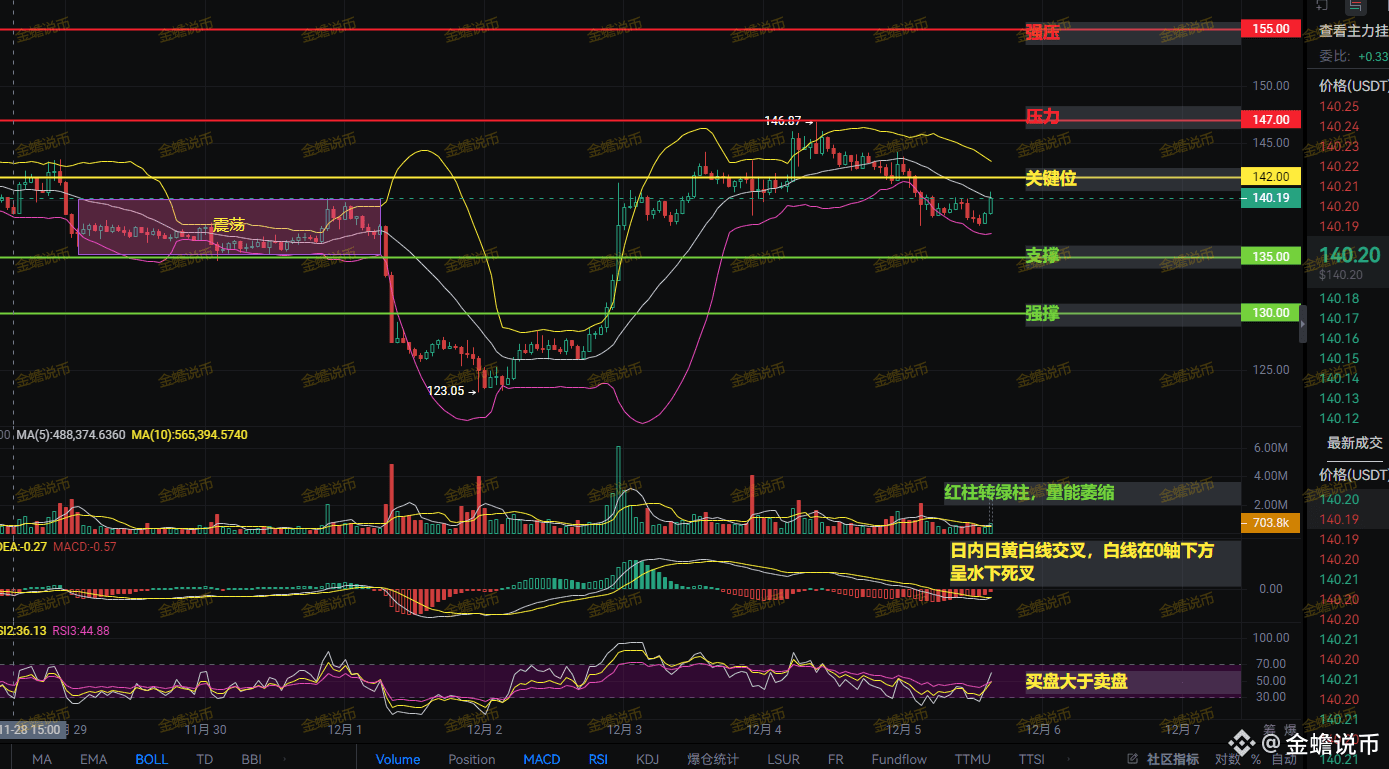This screenshot has height=769, width=1389.
Task: Select the 142.00 yellow price label
Action: point(1271,177)
